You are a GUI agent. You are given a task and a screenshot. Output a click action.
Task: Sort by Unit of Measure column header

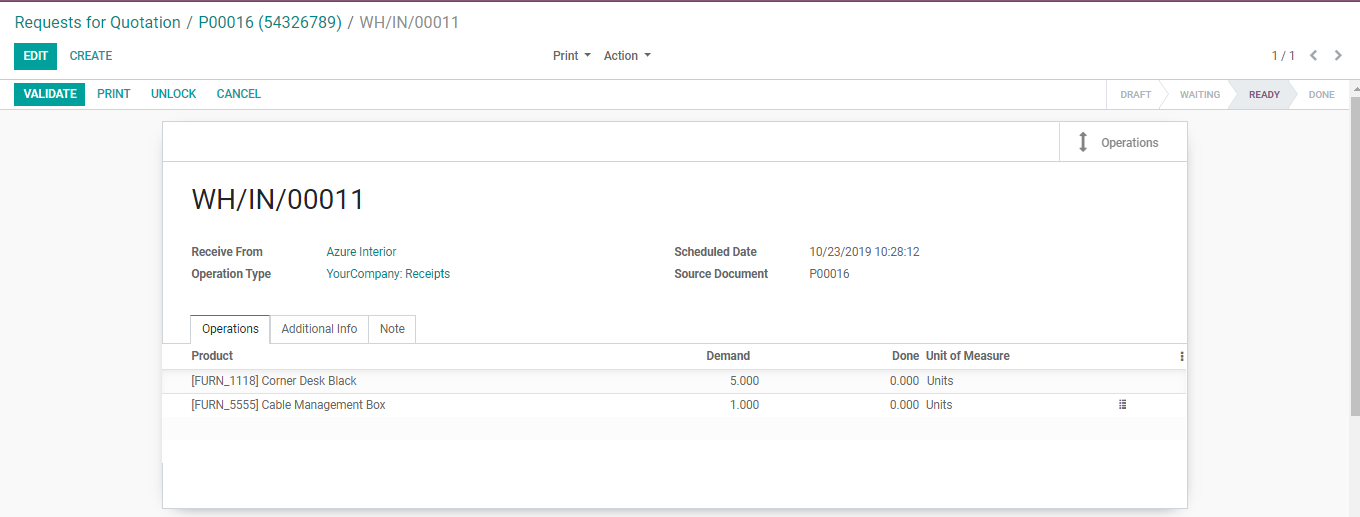(x=968, y=356)
